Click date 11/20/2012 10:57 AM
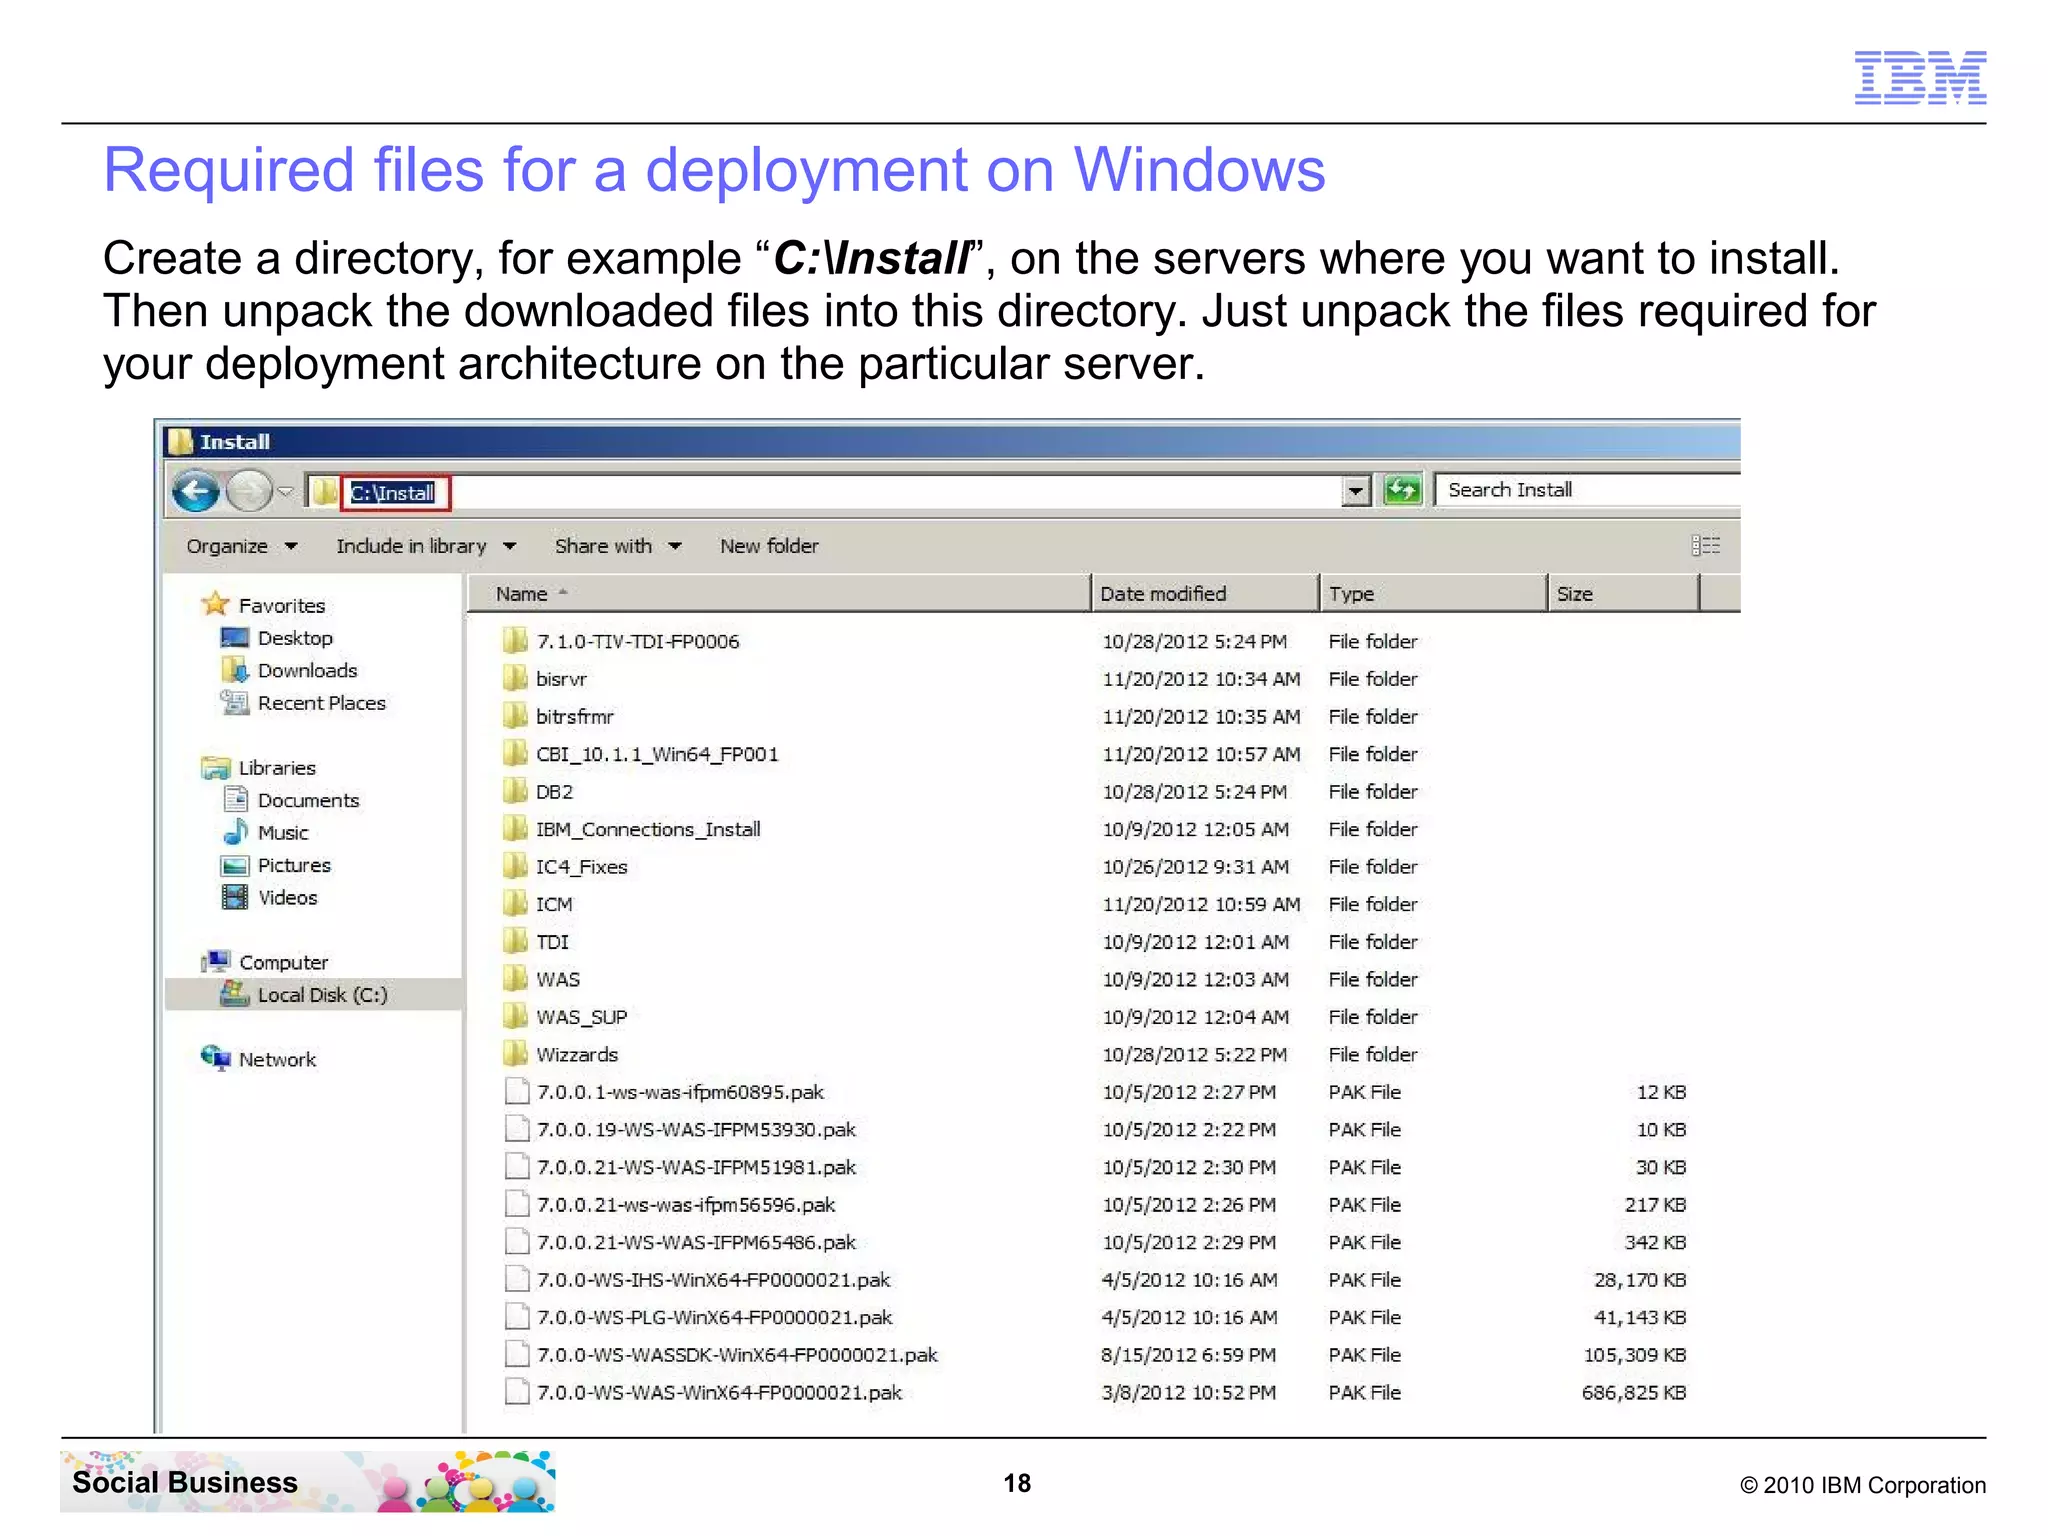Image resolution: width=2048 pixels, height=1536 pixels. point(1201,754)
